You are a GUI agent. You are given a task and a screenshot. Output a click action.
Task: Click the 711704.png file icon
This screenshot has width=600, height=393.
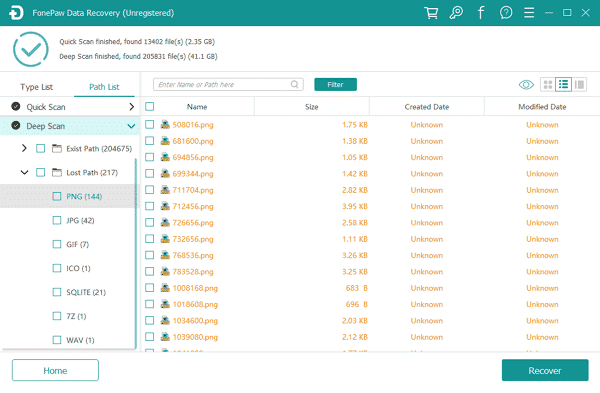pos(165,190)
